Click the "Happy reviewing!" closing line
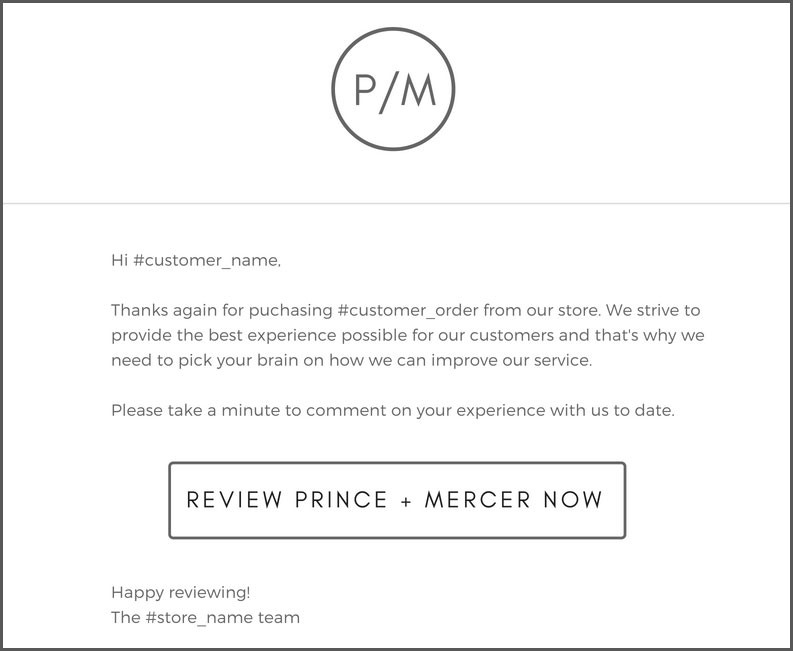 click(x=180, y=593)
